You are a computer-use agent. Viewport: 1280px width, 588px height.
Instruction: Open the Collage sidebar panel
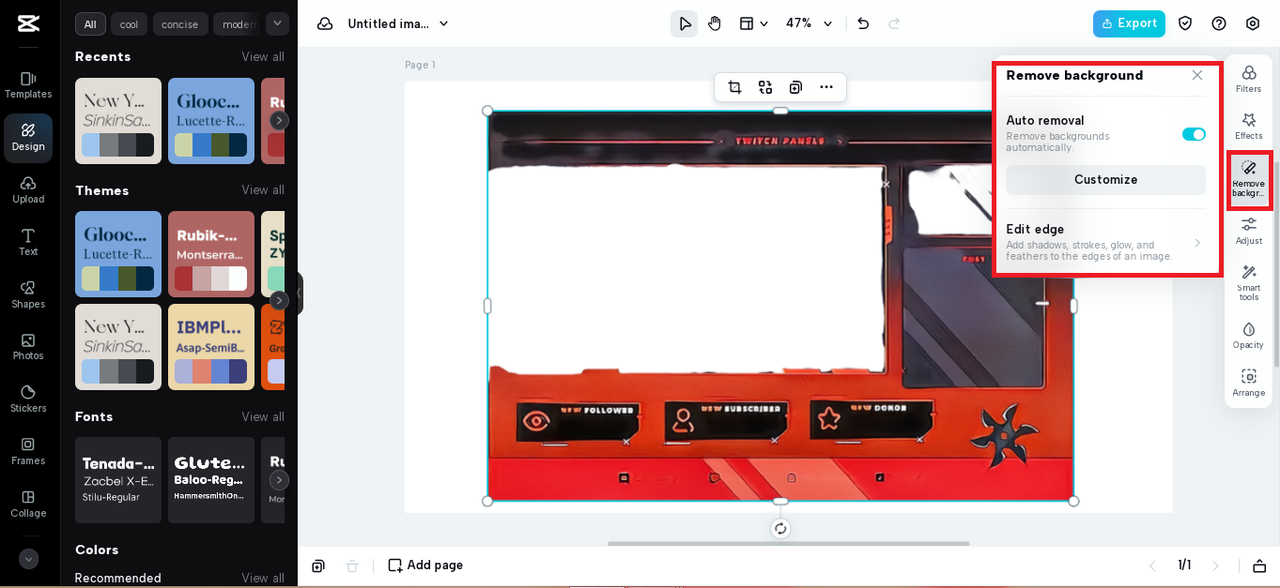pyautogui.click(x=28, y=504)
